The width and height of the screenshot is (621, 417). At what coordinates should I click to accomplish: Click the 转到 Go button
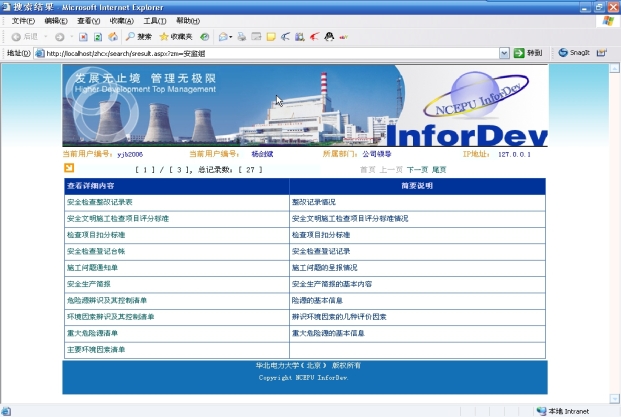pos(528,52)
